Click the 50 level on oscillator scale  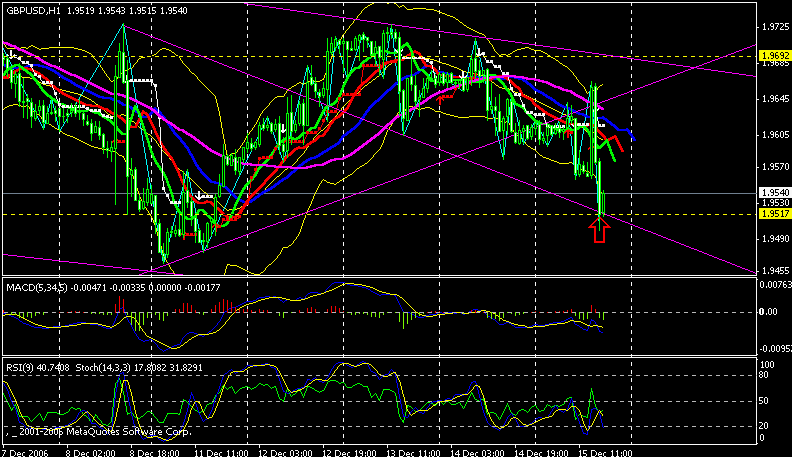[764, 401]
